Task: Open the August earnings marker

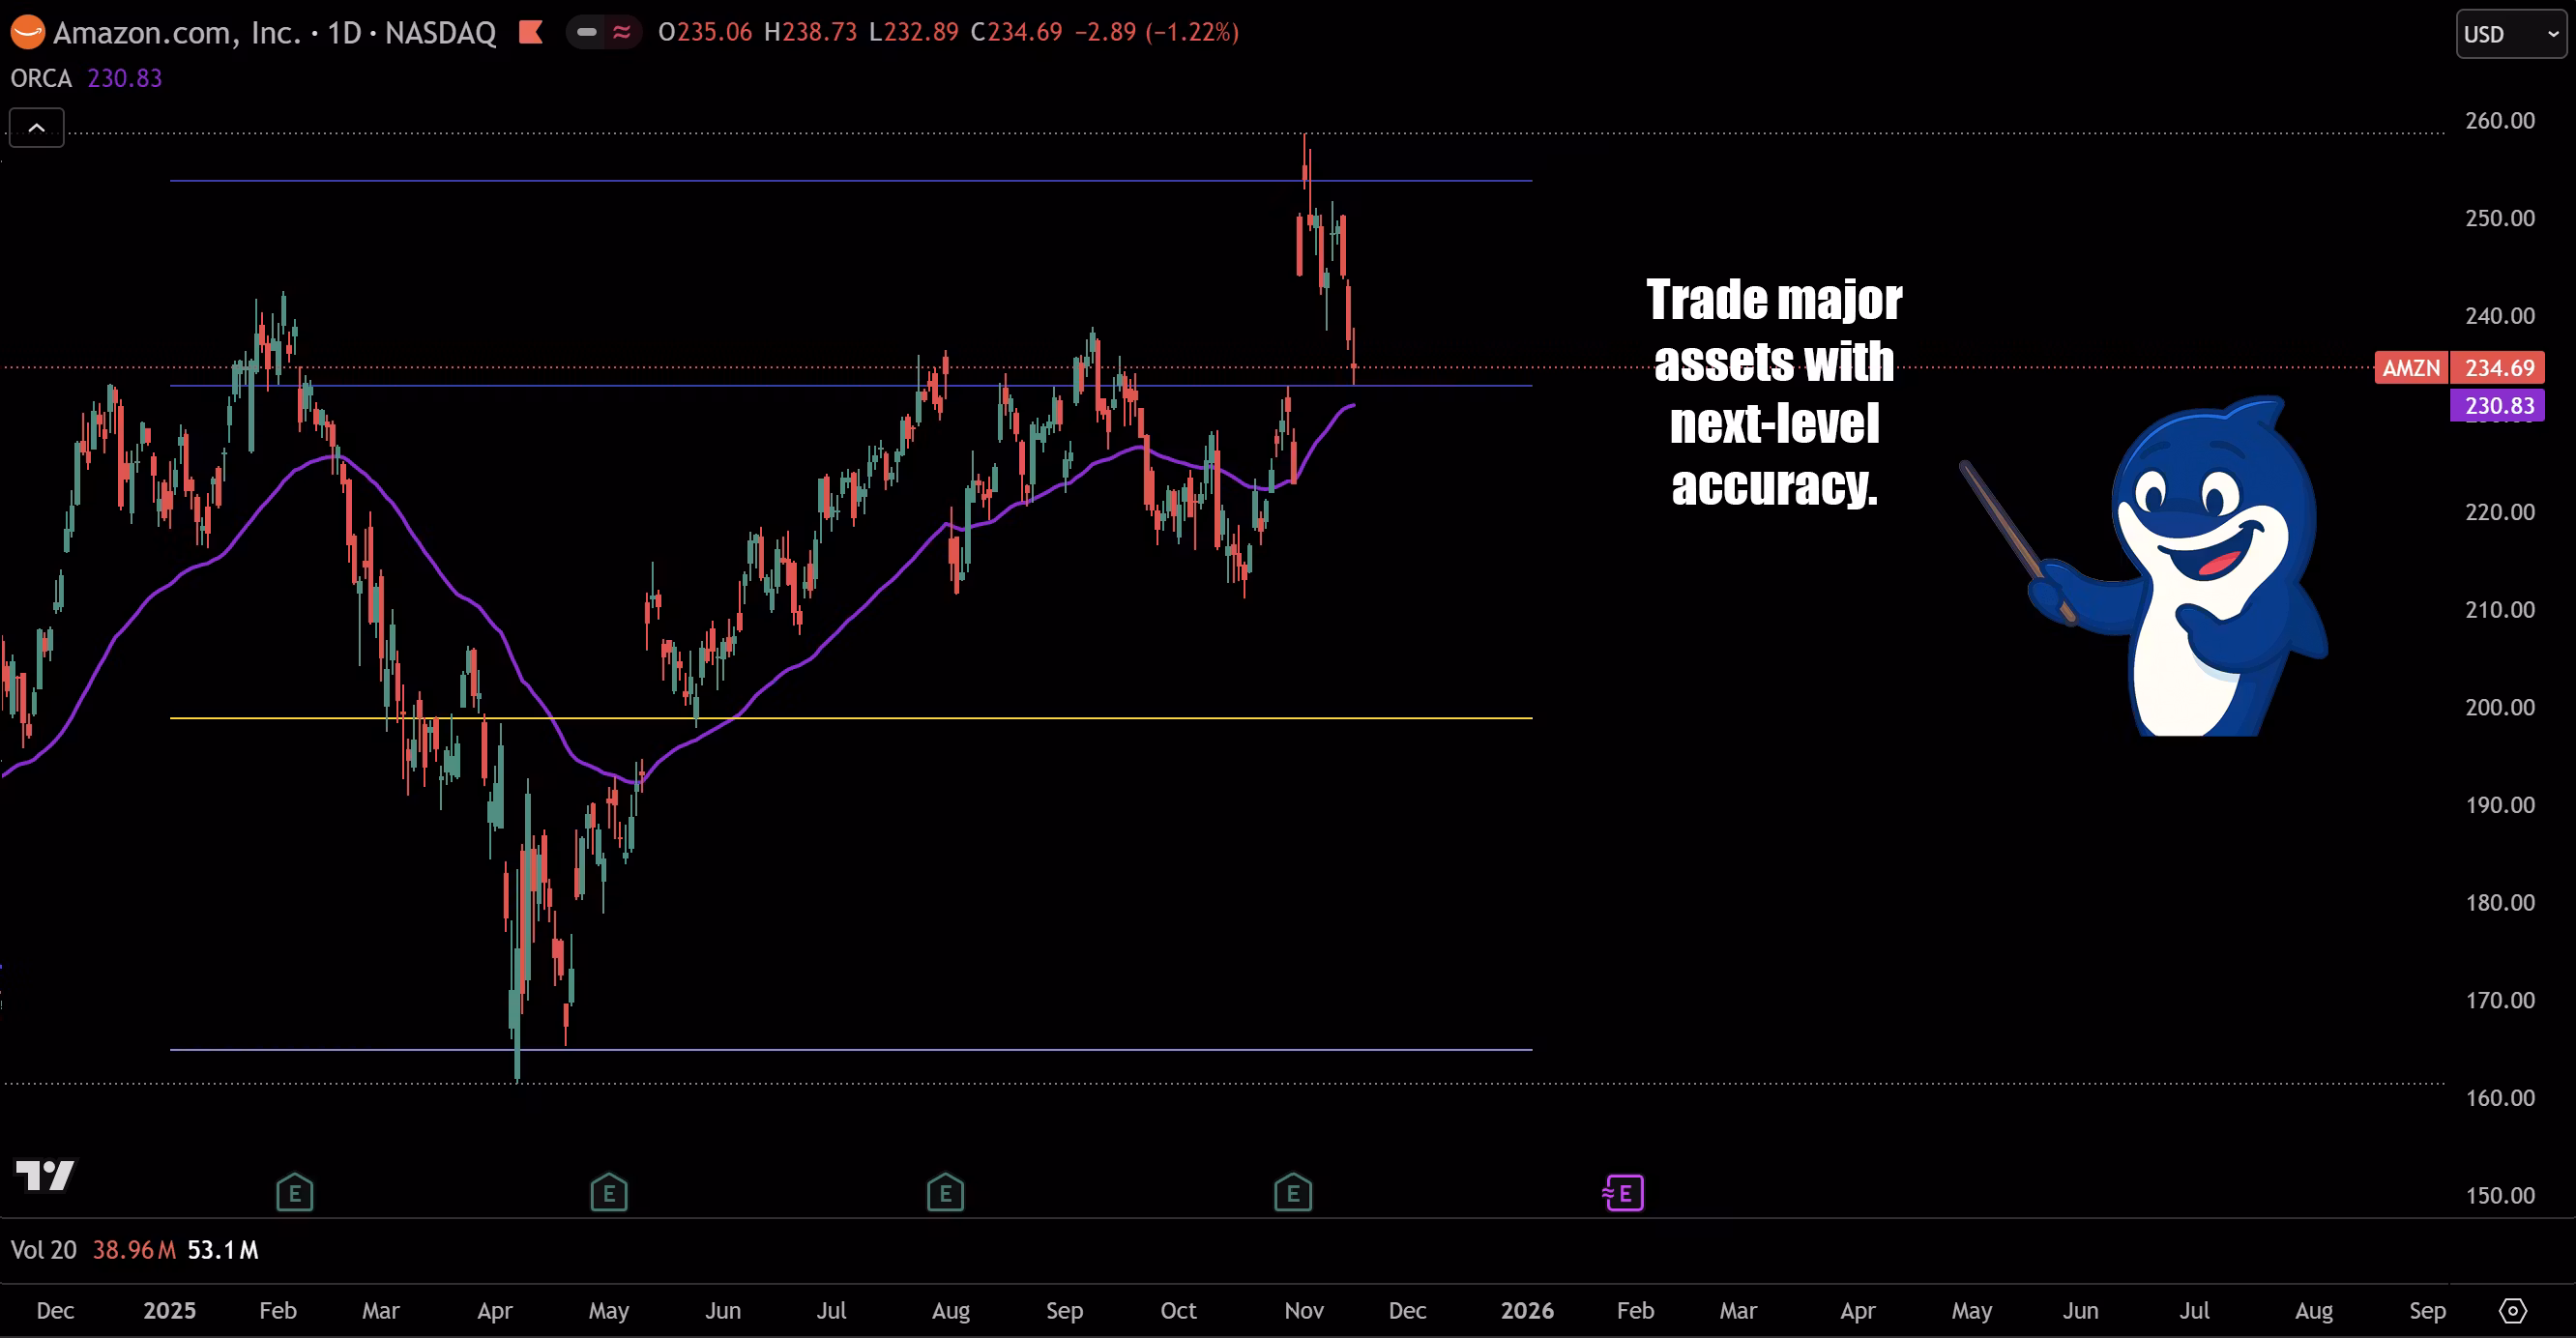Action: (x=945, y=1193)
